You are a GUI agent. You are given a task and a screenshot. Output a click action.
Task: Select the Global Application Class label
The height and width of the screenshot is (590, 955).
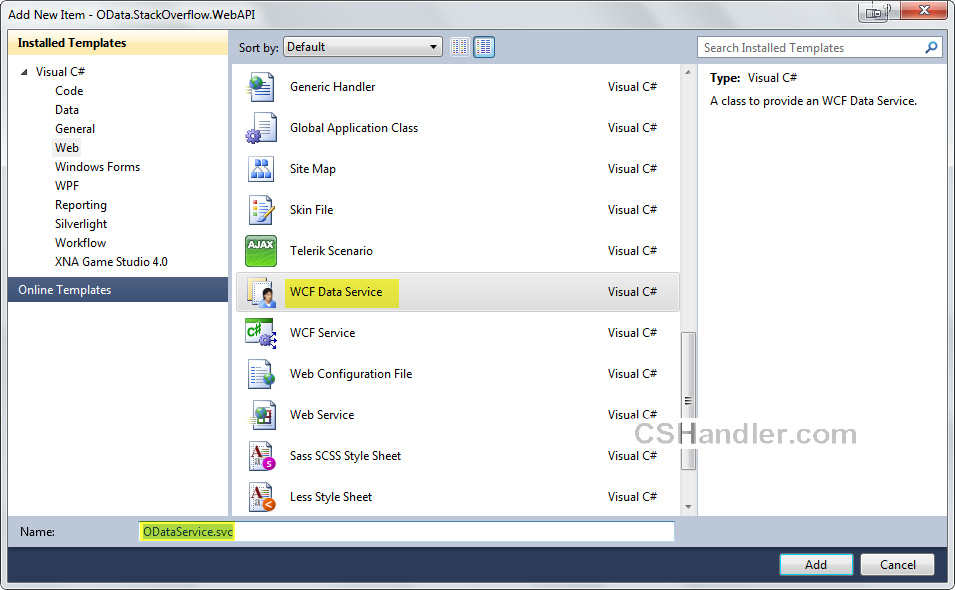coord(354,128)
